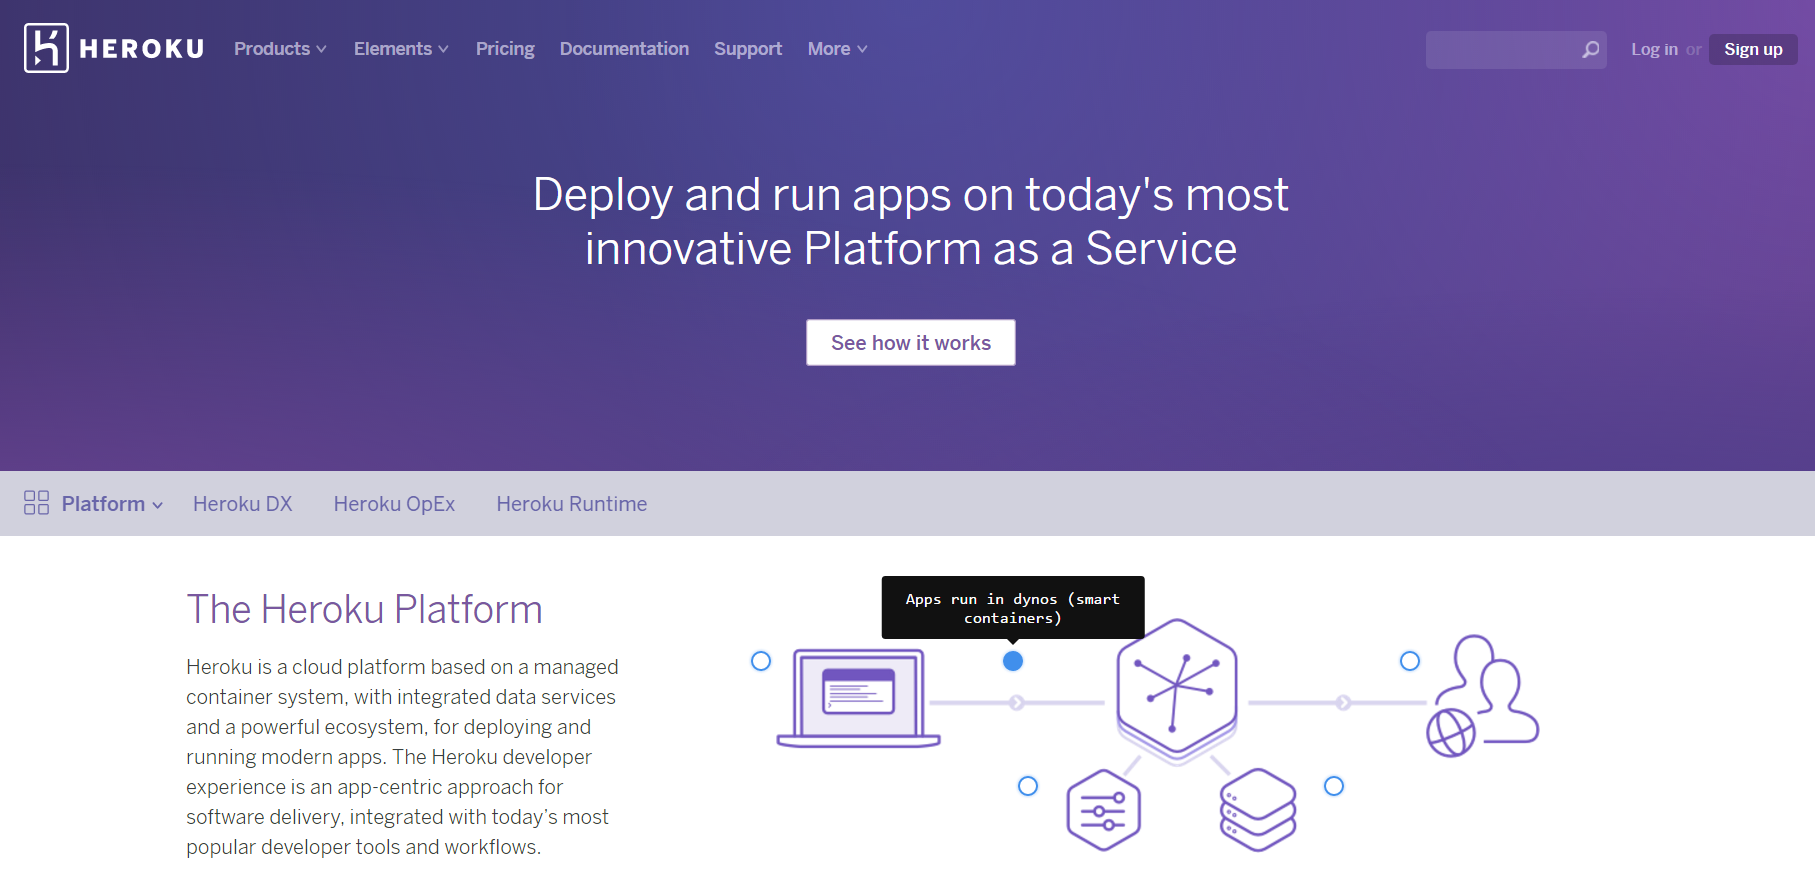Switch to the Heroku DX tab
The width and height of the screenshot is (1815, 886).
243,504
